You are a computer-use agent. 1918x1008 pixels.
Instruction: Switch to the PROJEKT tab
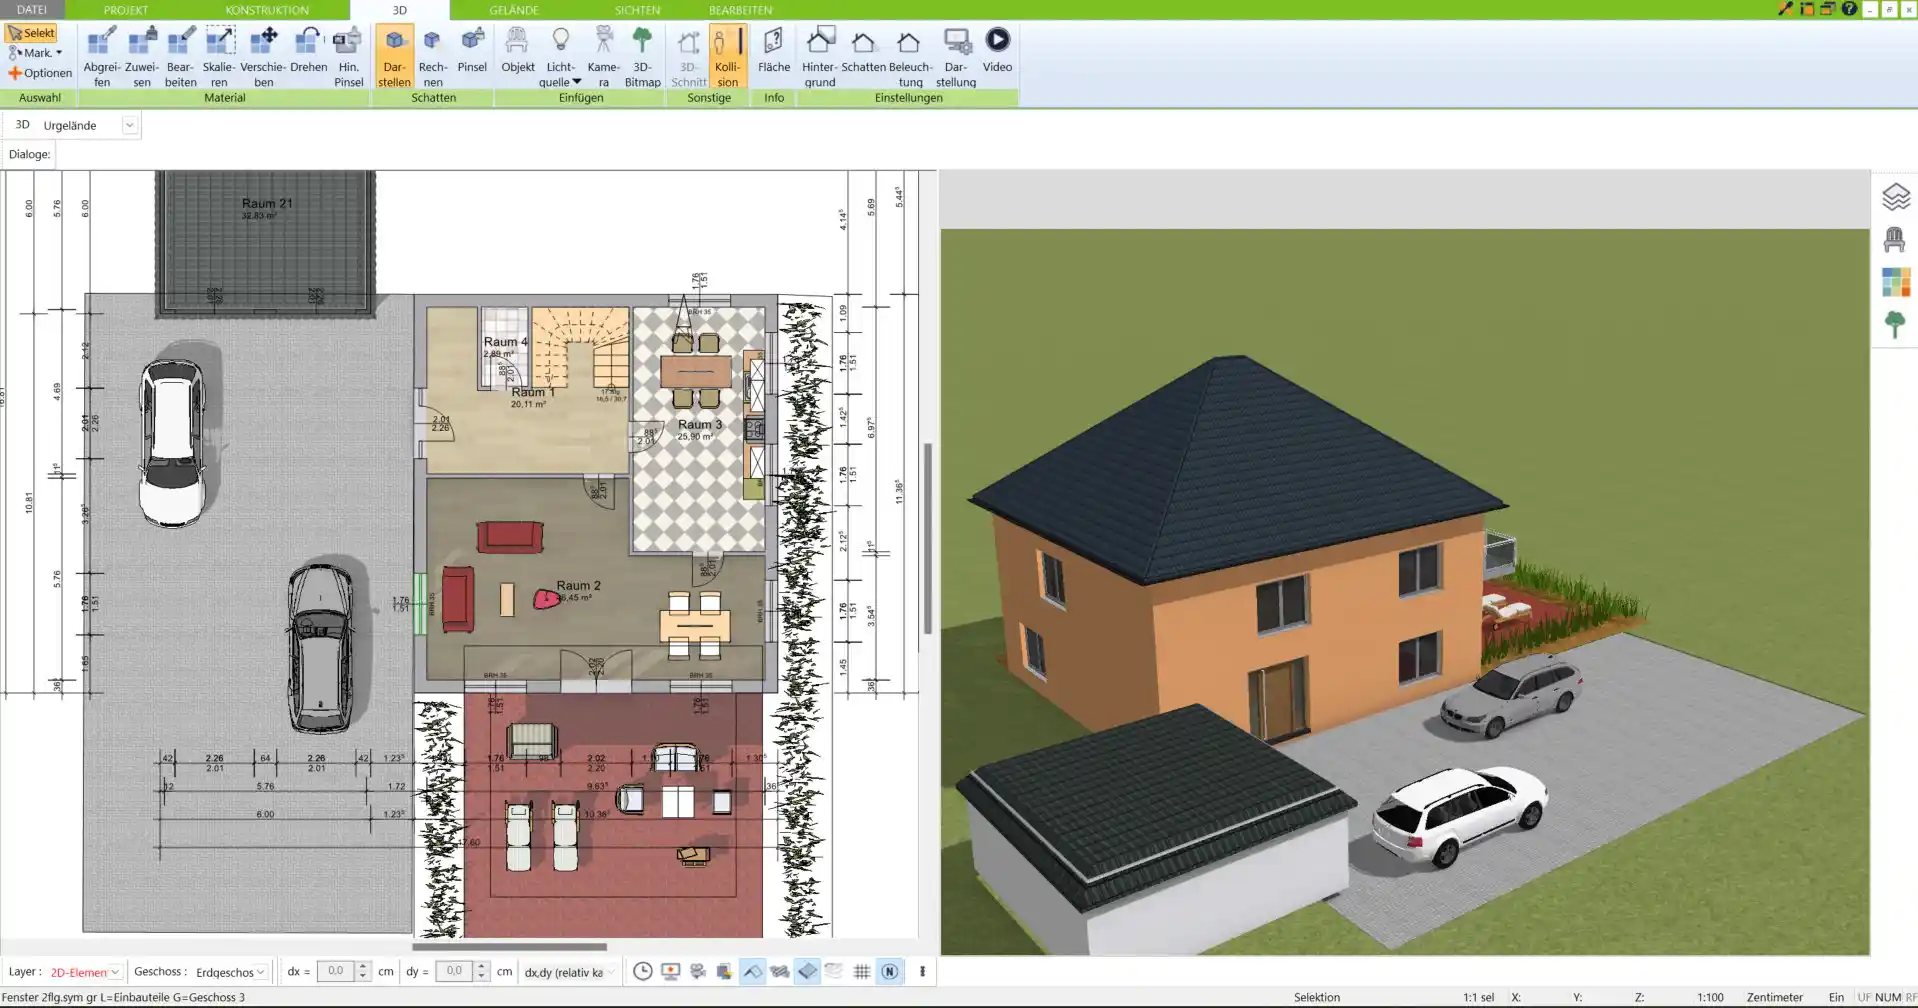pos(126,10)
